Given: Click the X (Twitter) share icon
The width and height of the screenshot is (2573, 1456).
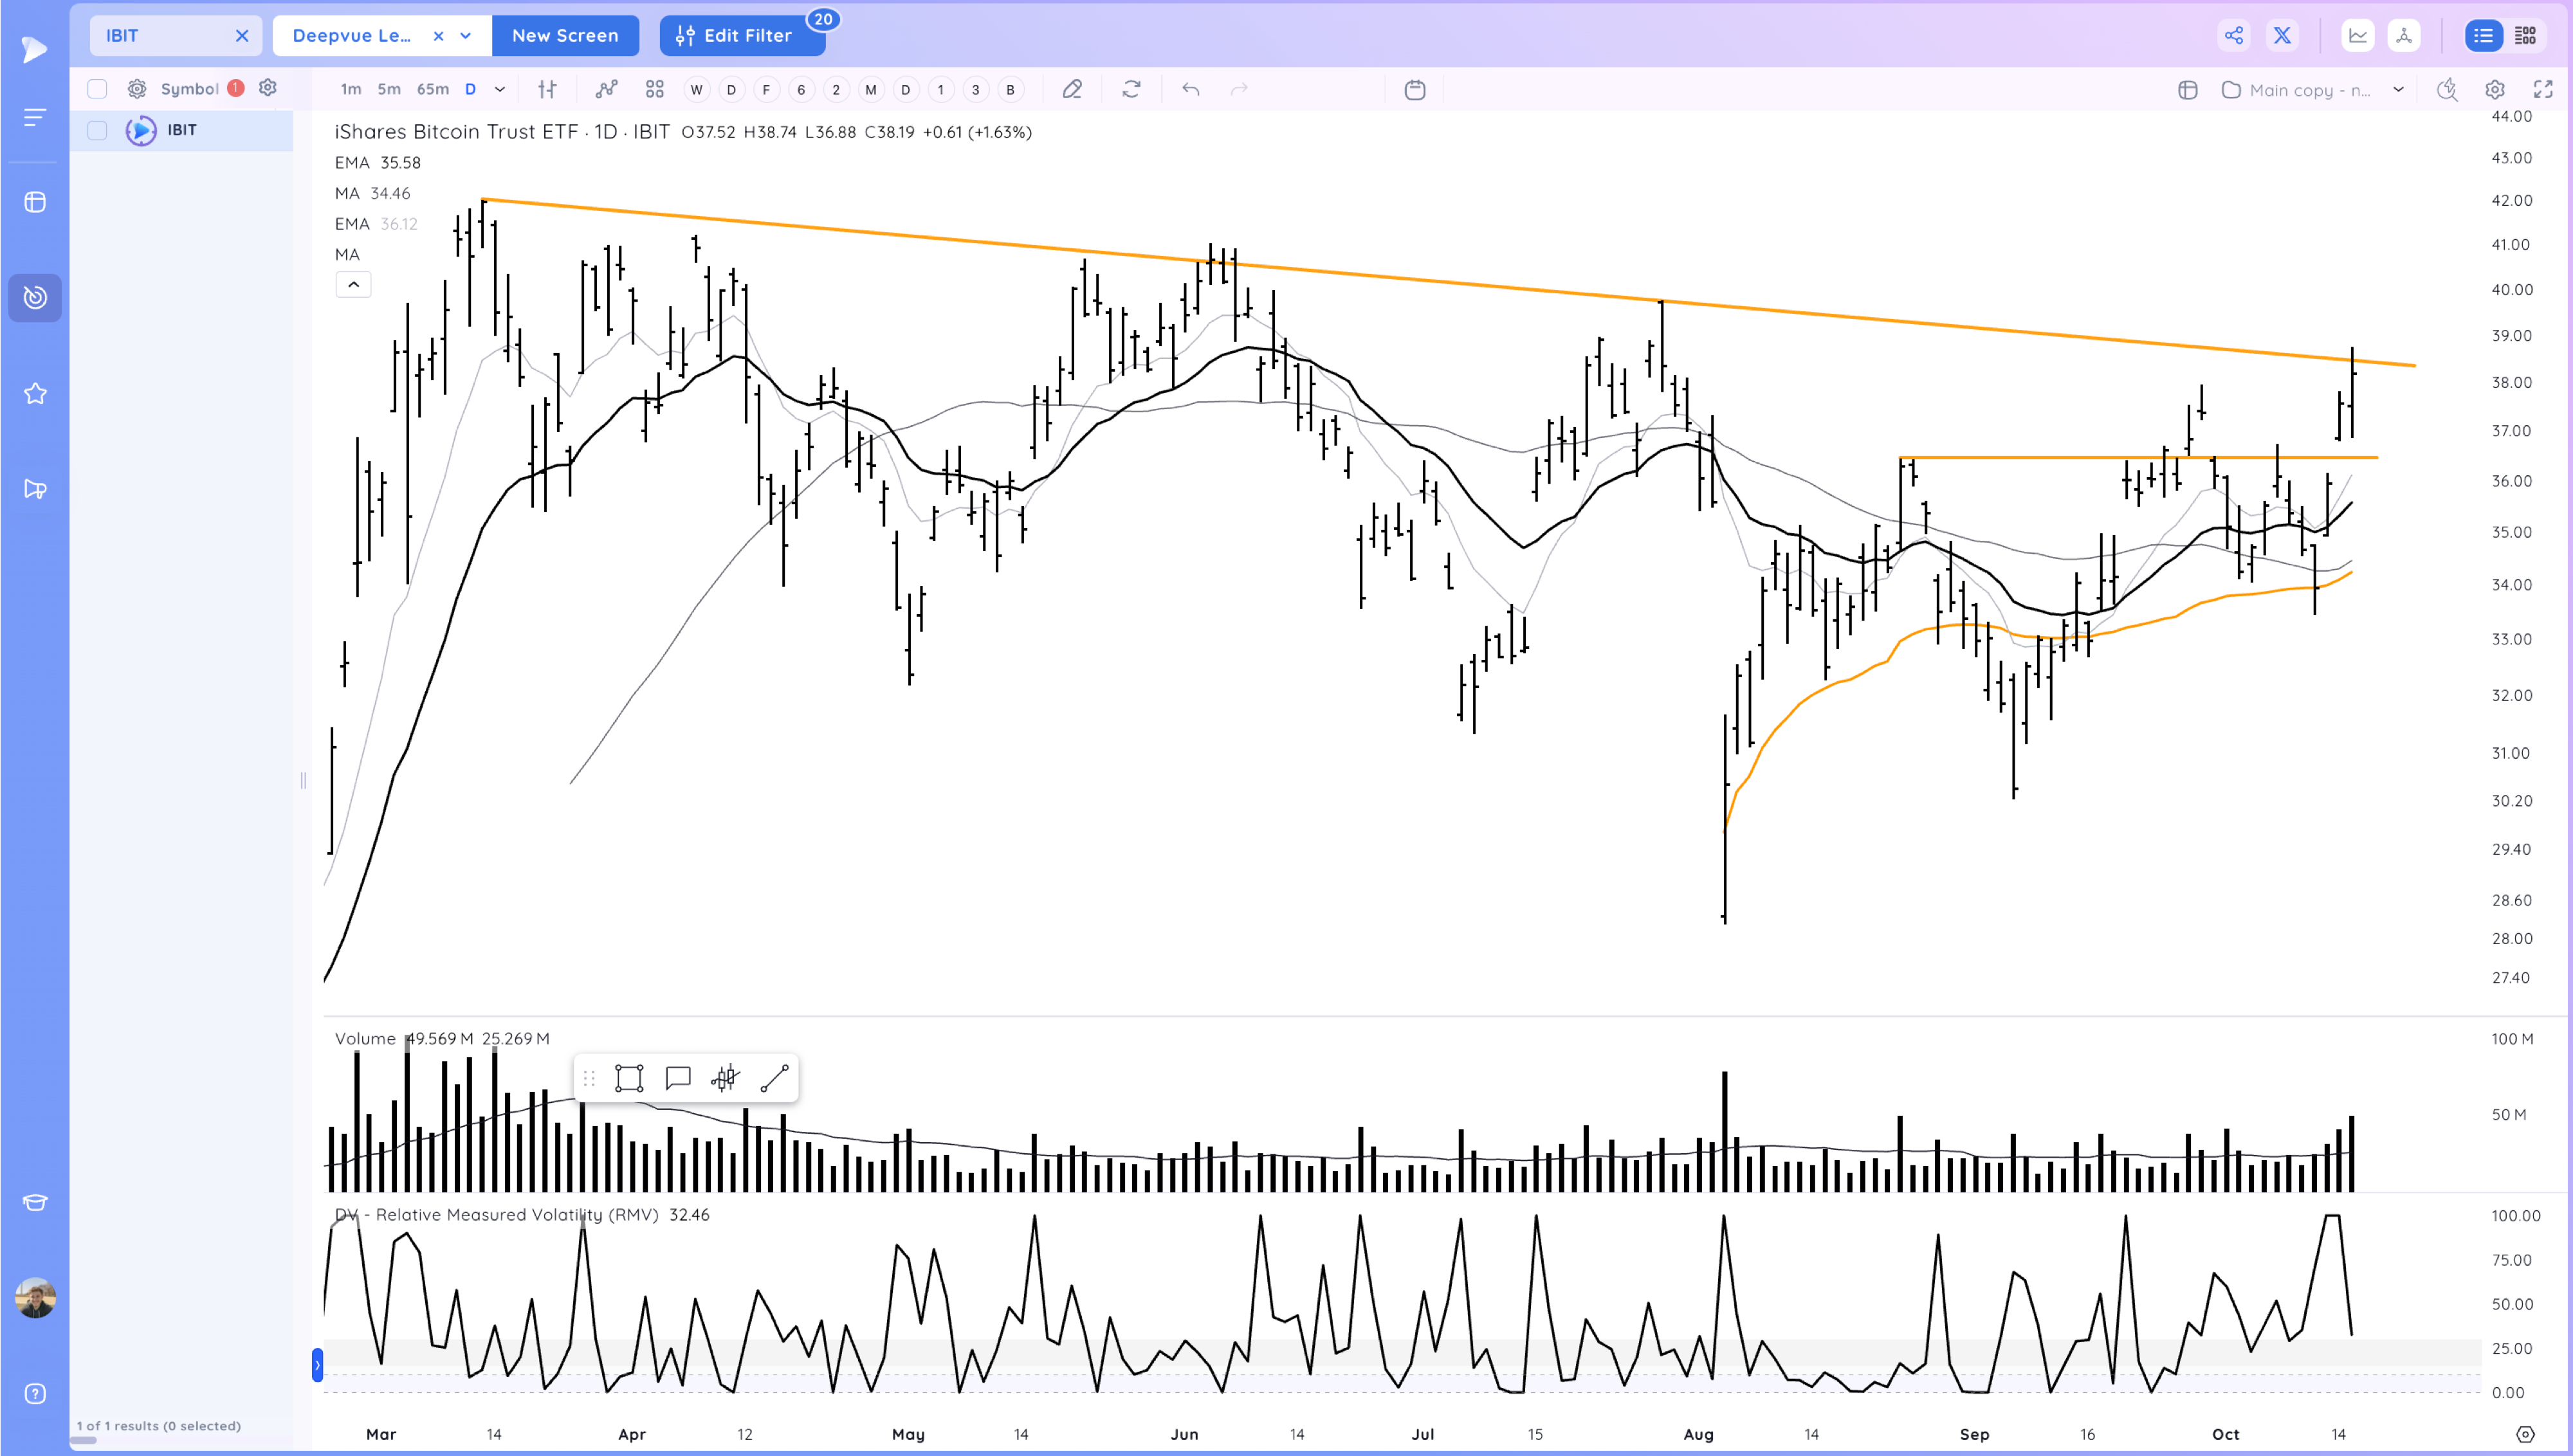Looking at the screenshot, I should (x=2282, y=36).
